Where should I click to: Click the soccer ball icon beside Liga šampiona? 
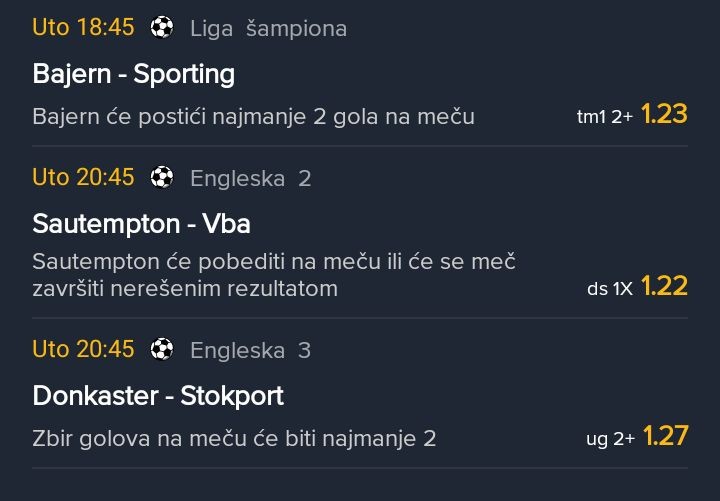(162, 28)
